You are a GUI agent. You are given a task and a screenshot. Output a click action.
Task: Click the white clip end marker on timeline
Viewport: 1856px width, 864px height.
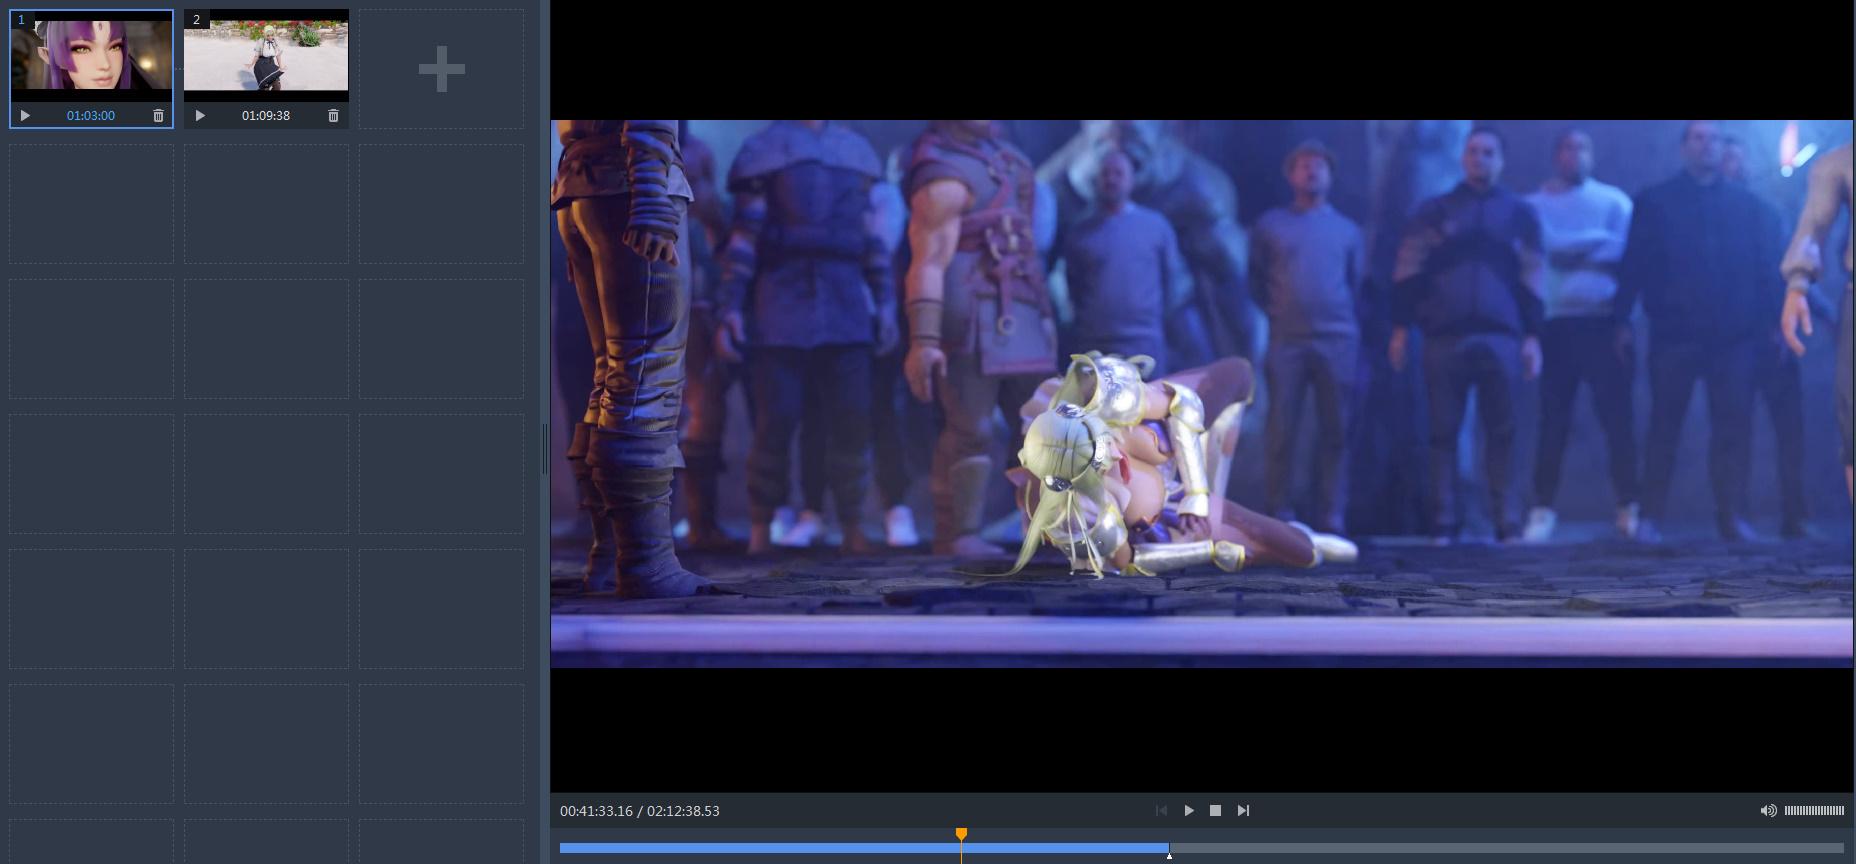click(1169, 855)
